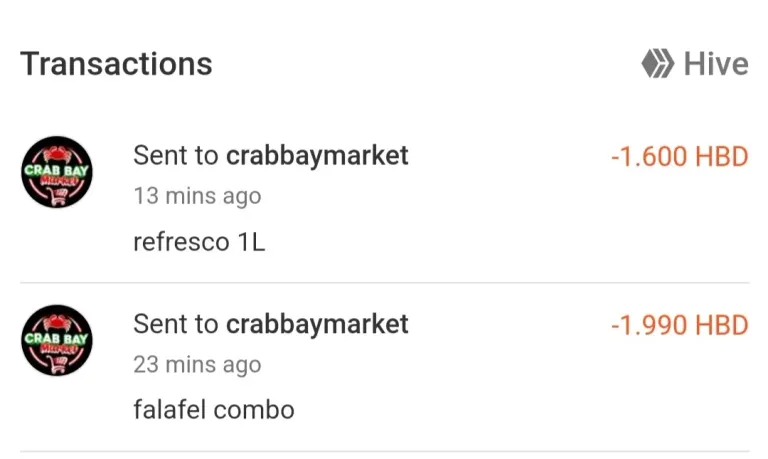Tap Crab Bay avatar on refresco transaction
Image resolution: width=768 pixels, height=459 pixels.
57,172
